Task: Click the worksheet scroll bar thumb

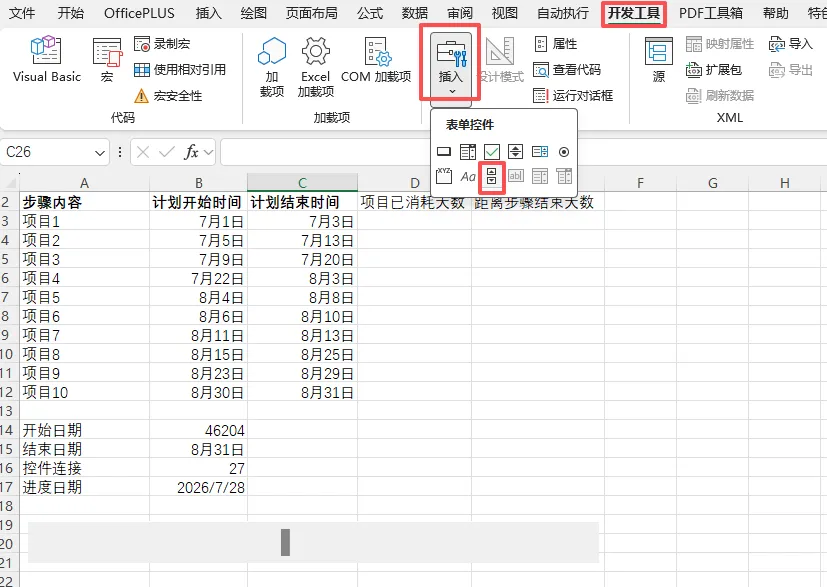Action: 285,542
